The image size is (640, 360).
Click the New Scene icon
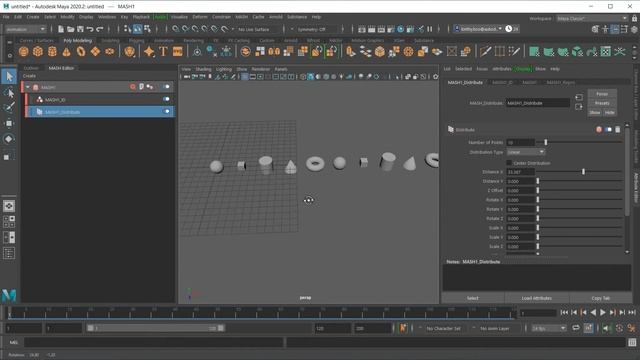click(x=61, y=29)
